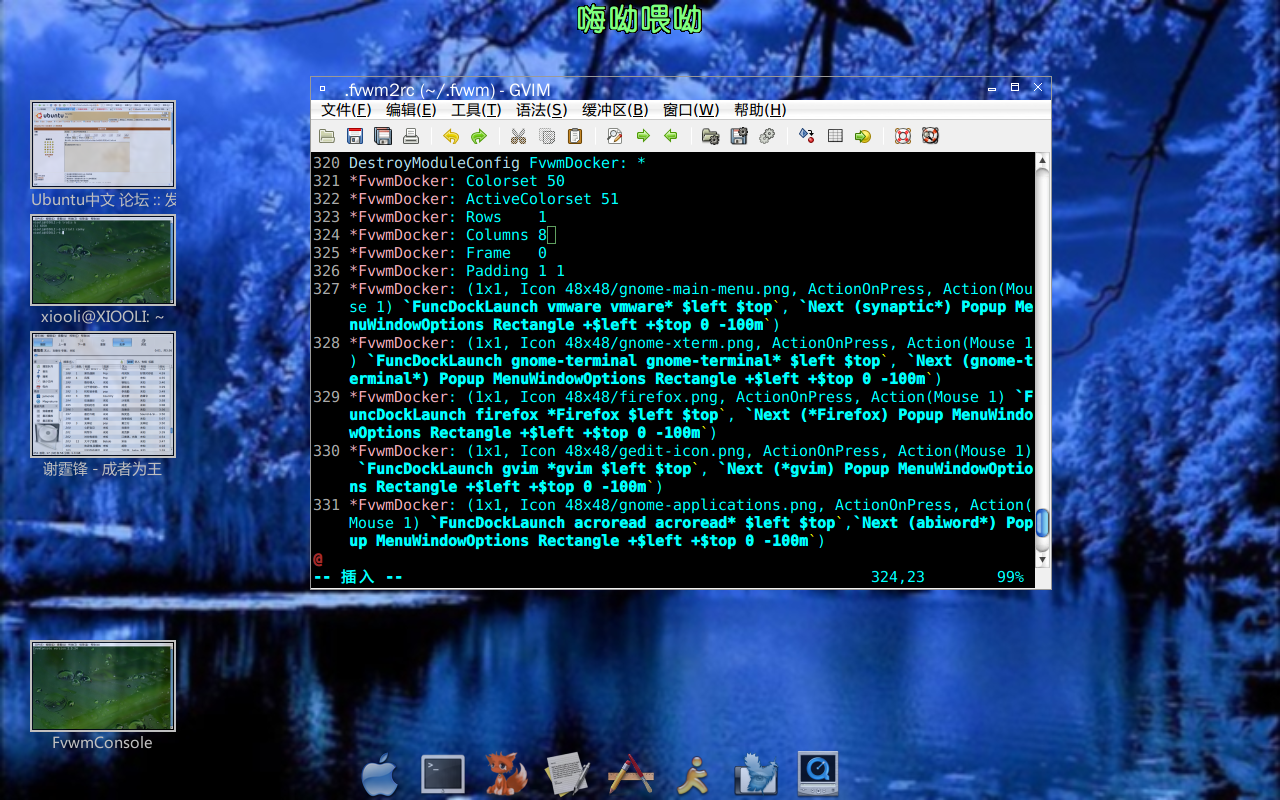This screenshot has height=800, width=1280.
Task: Open the text editor dock icon
Action: pos(567,774)
